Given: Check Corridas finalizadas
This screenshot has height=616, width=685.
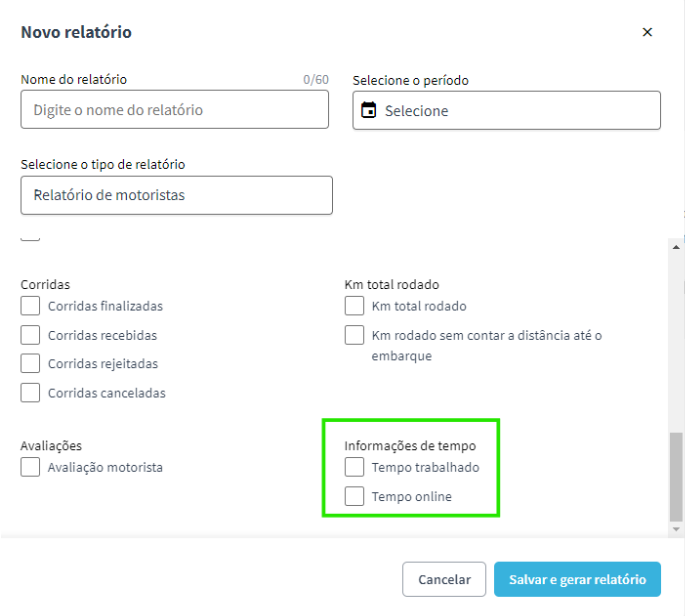Looking at the screenshot, I should (30, 306).
